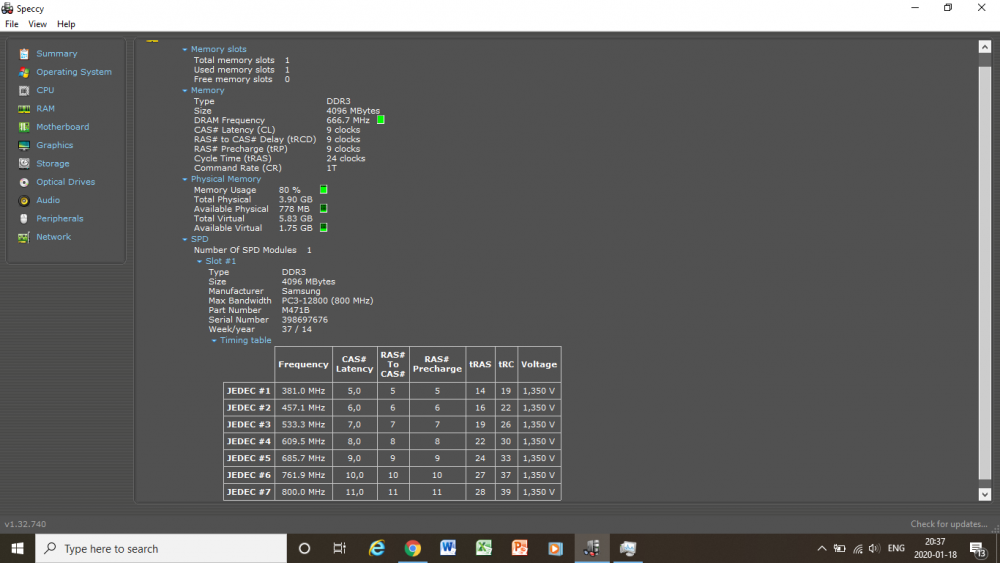This screenshot has height=563, width=1000.
Task: Collapse the Slot #1 node
Action: coord(199,261)
